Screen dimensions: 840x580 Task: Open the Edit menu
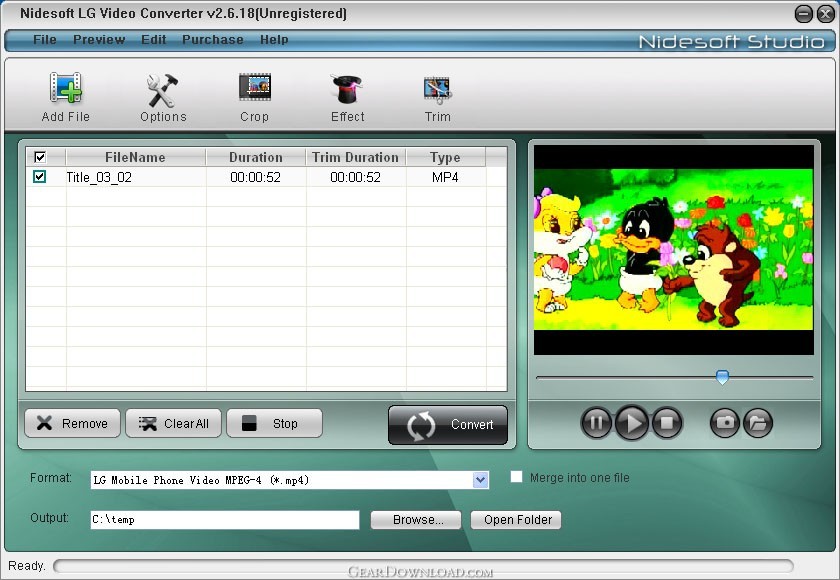(154, 40)
